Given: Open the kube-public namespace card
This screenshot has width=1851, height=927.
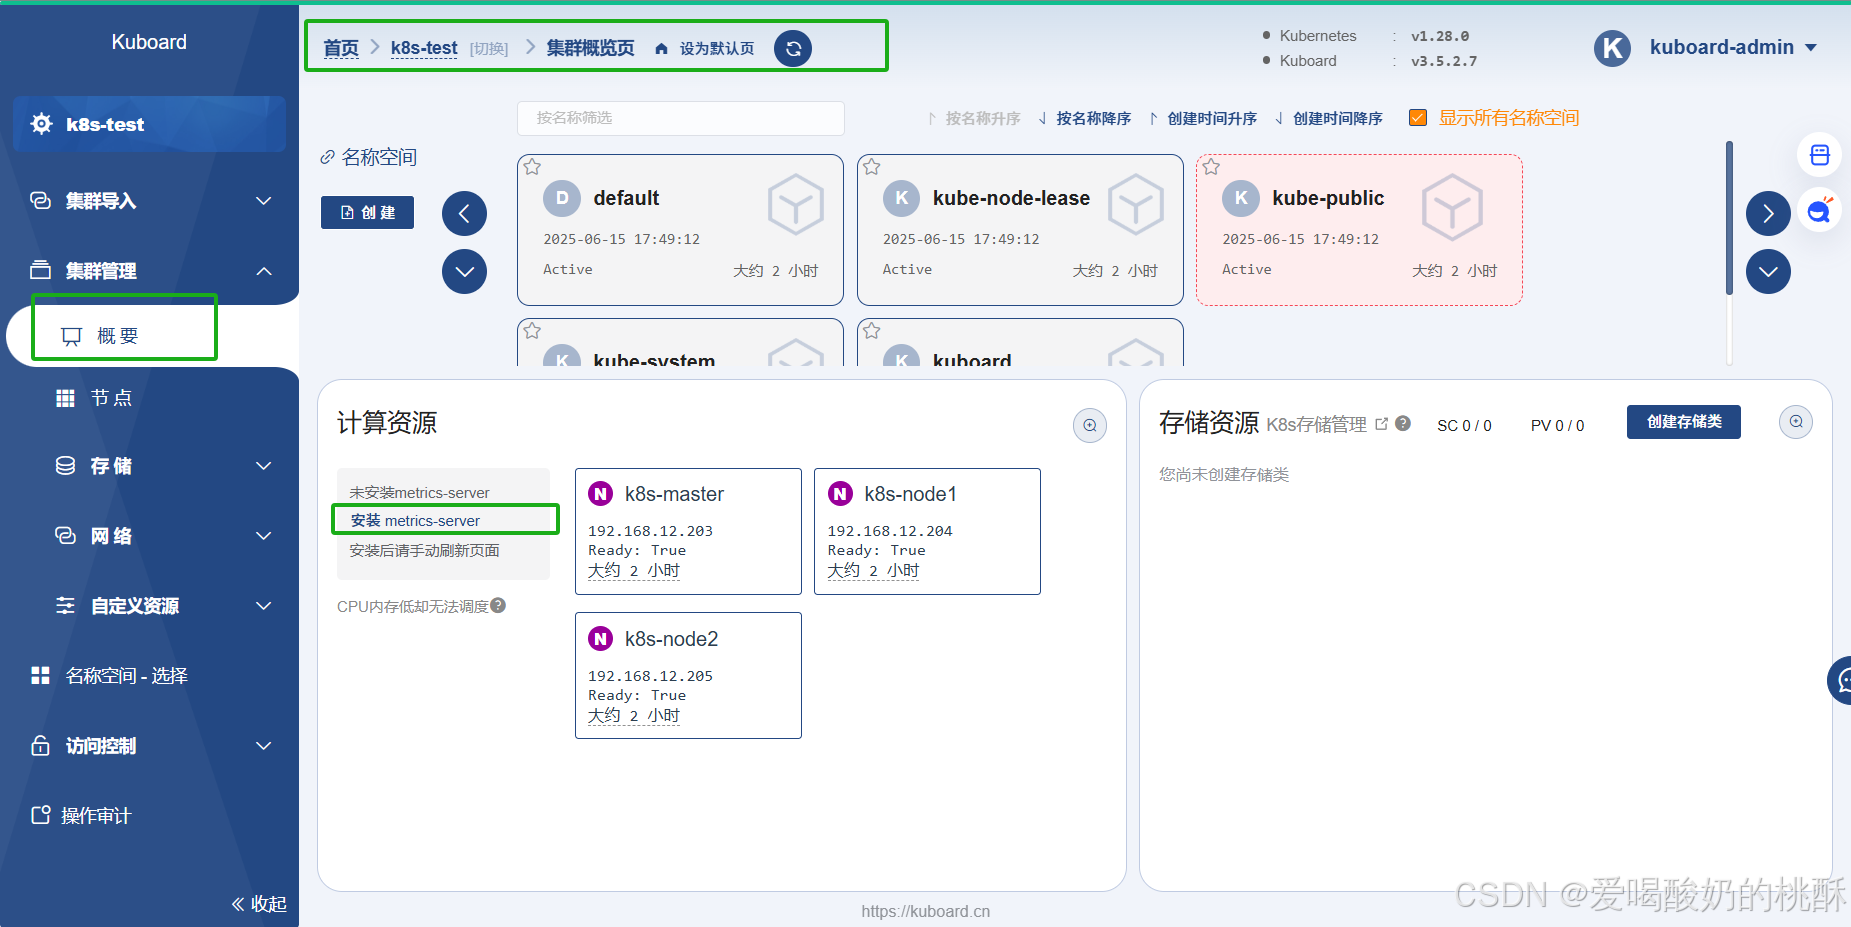Looking at the screenshot, I should [1359, 230].
